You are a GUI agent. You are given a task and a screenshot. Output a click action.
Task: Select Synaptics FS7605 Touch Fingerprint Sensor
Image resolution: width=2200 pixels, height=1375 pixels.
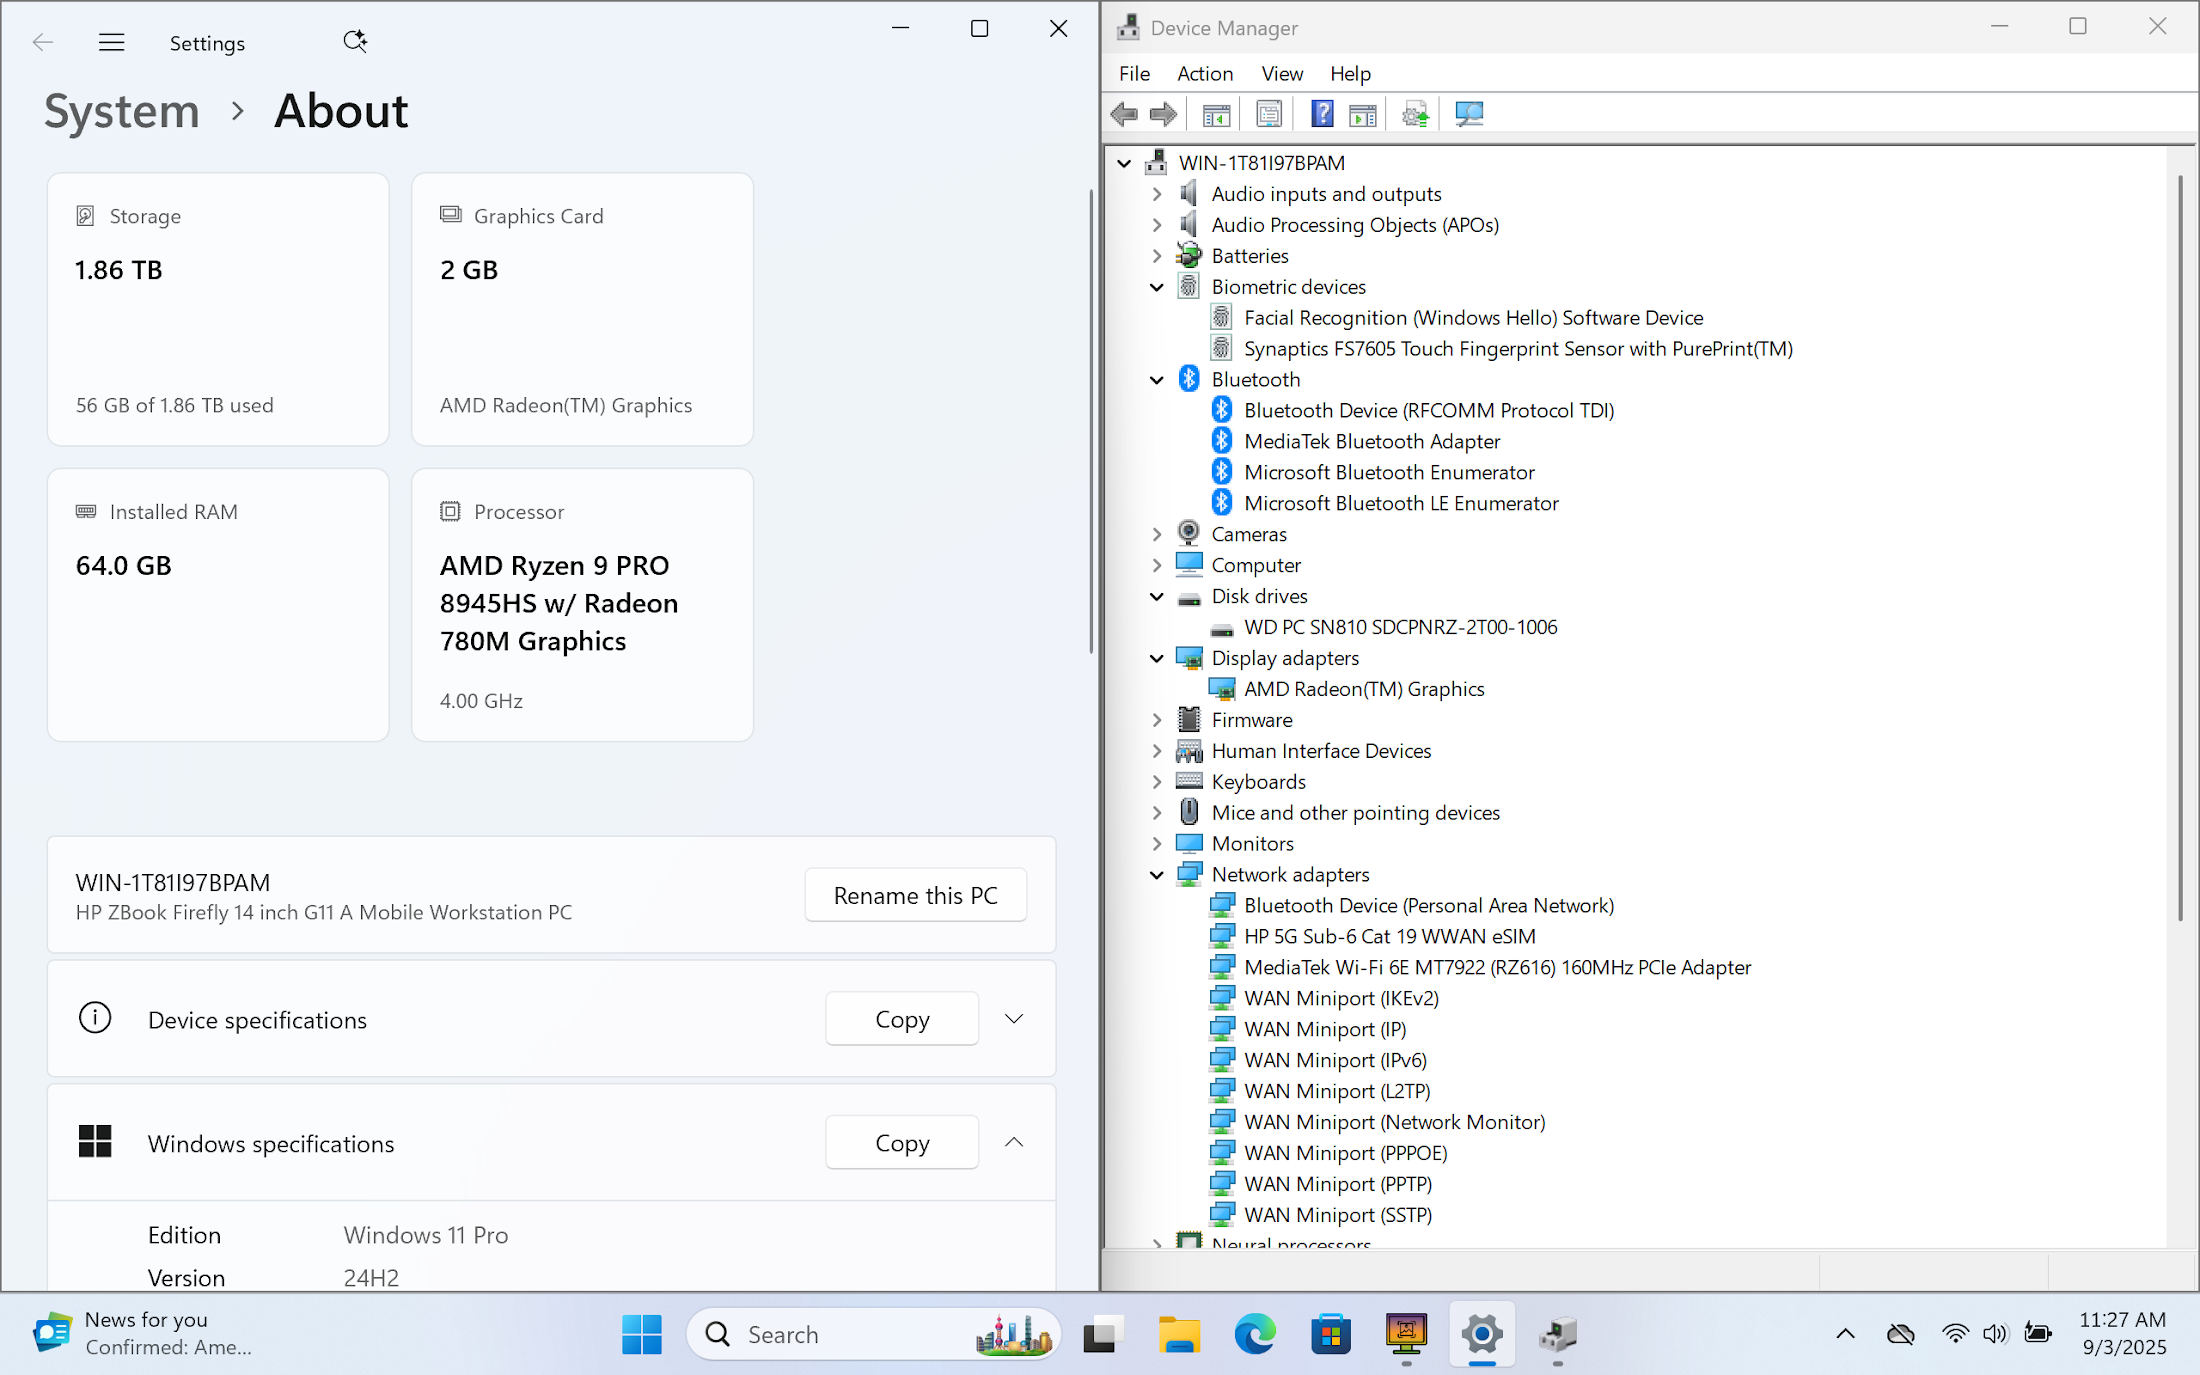[x=1518, y=349]
